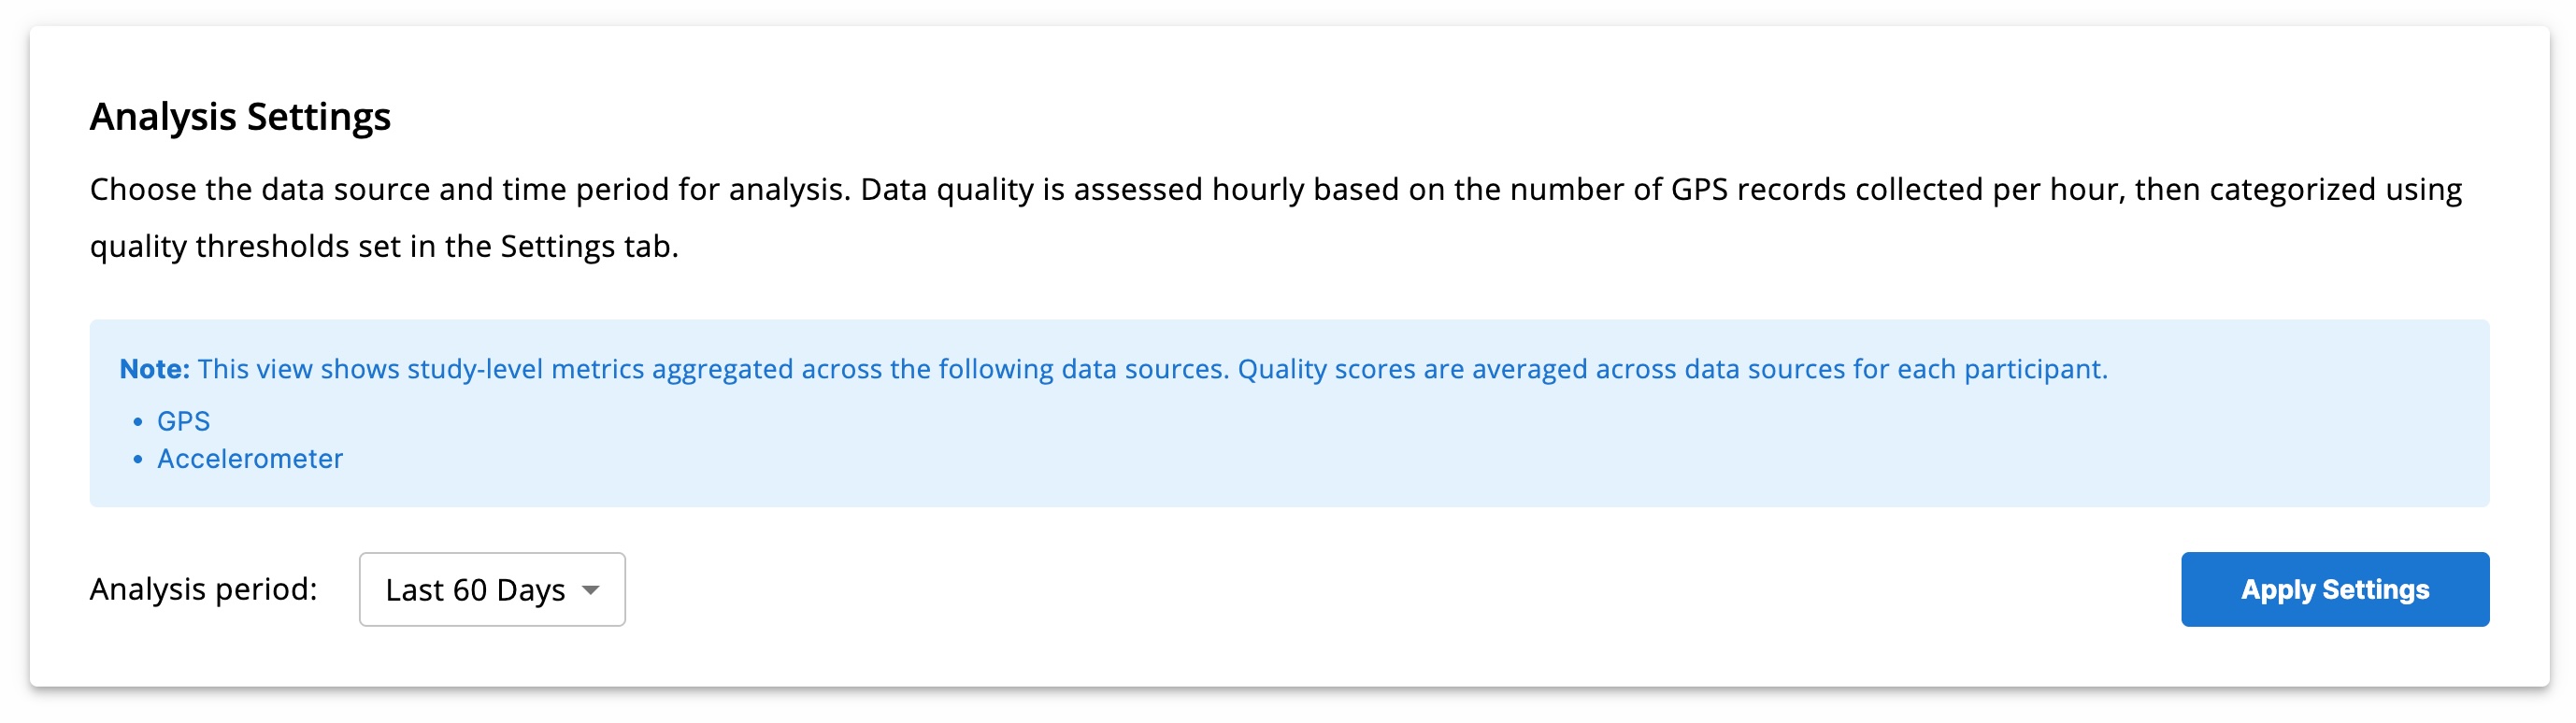This screenshot has height=723, width=2576.
Task: Click the Analysis Settings heading
Action: pos(240,117)
